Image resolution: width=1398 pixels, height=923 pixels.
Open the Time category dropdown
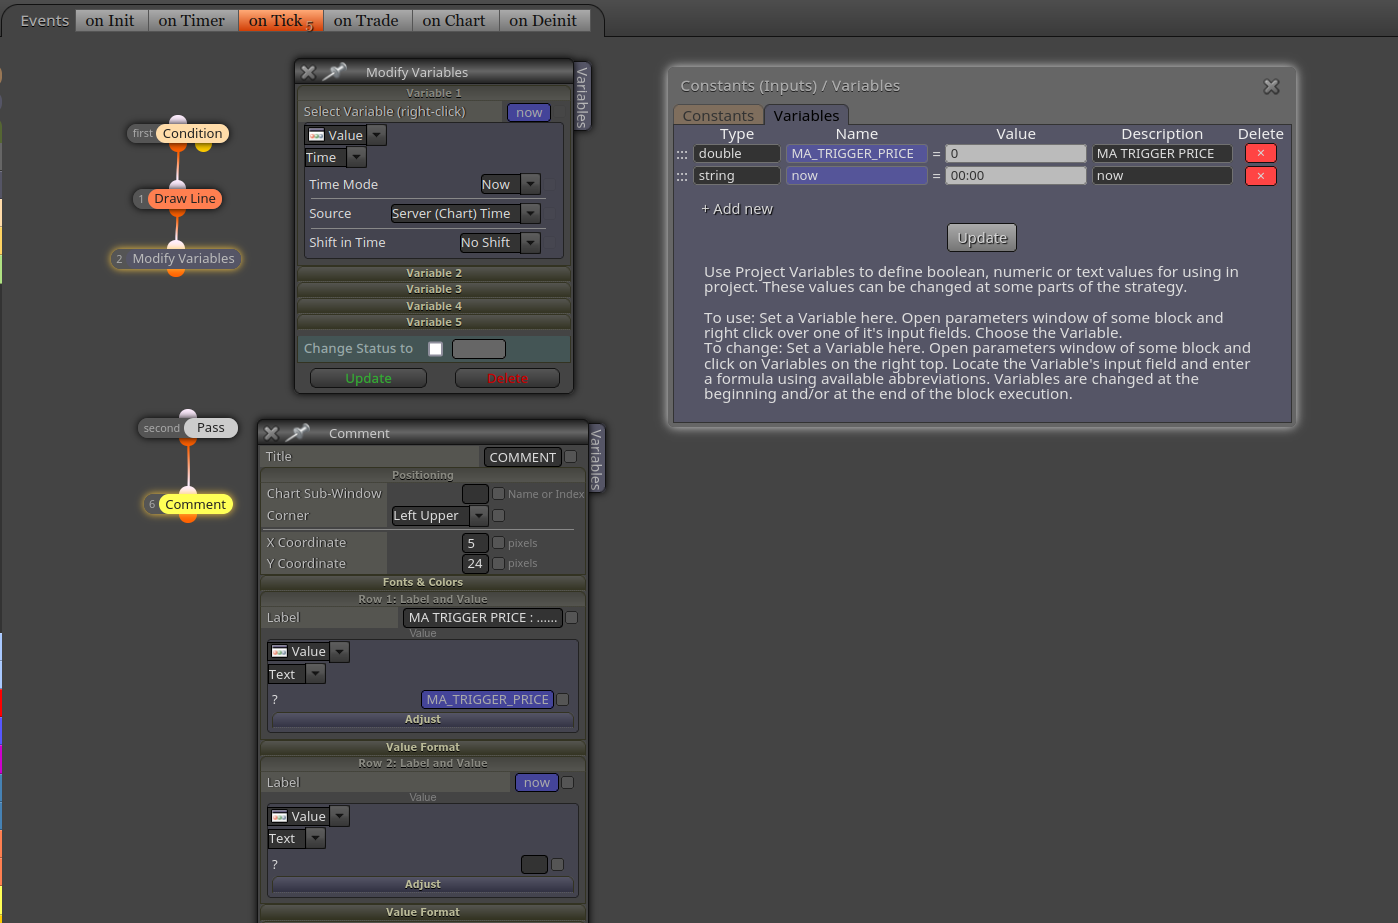tap(335, 157)
